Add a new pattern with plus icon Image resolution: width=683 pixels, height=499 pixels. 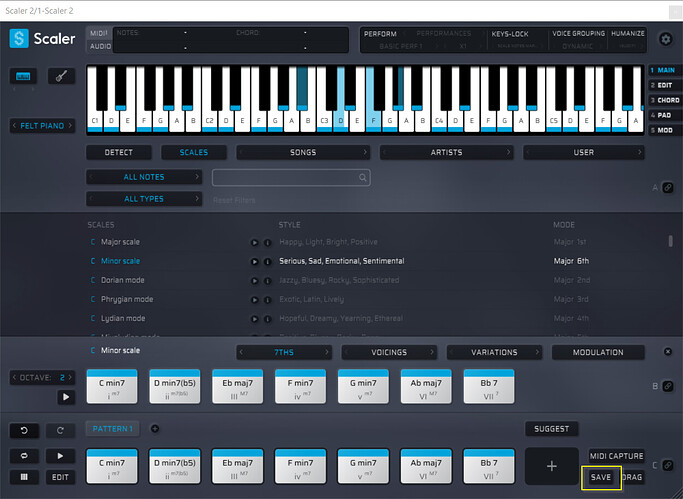pyautogui.click(x=155, y=429)
